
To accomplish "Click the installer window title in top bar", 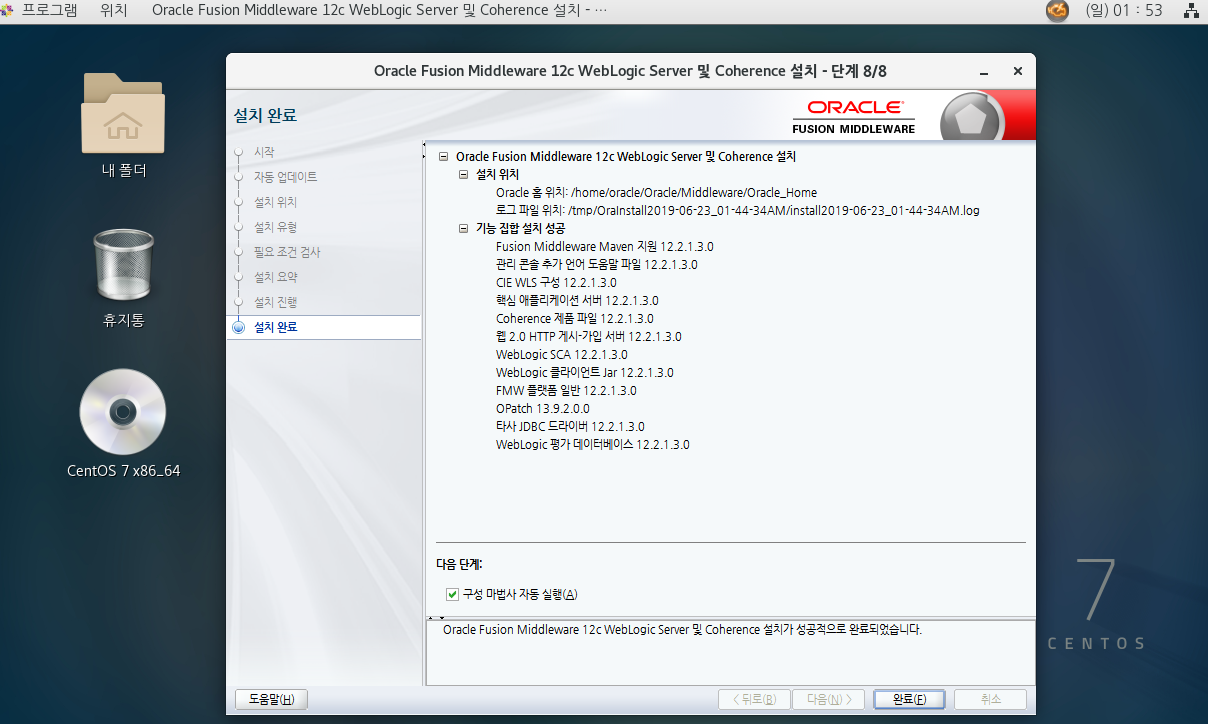I will pyautogui.click(x=379, y=11).
